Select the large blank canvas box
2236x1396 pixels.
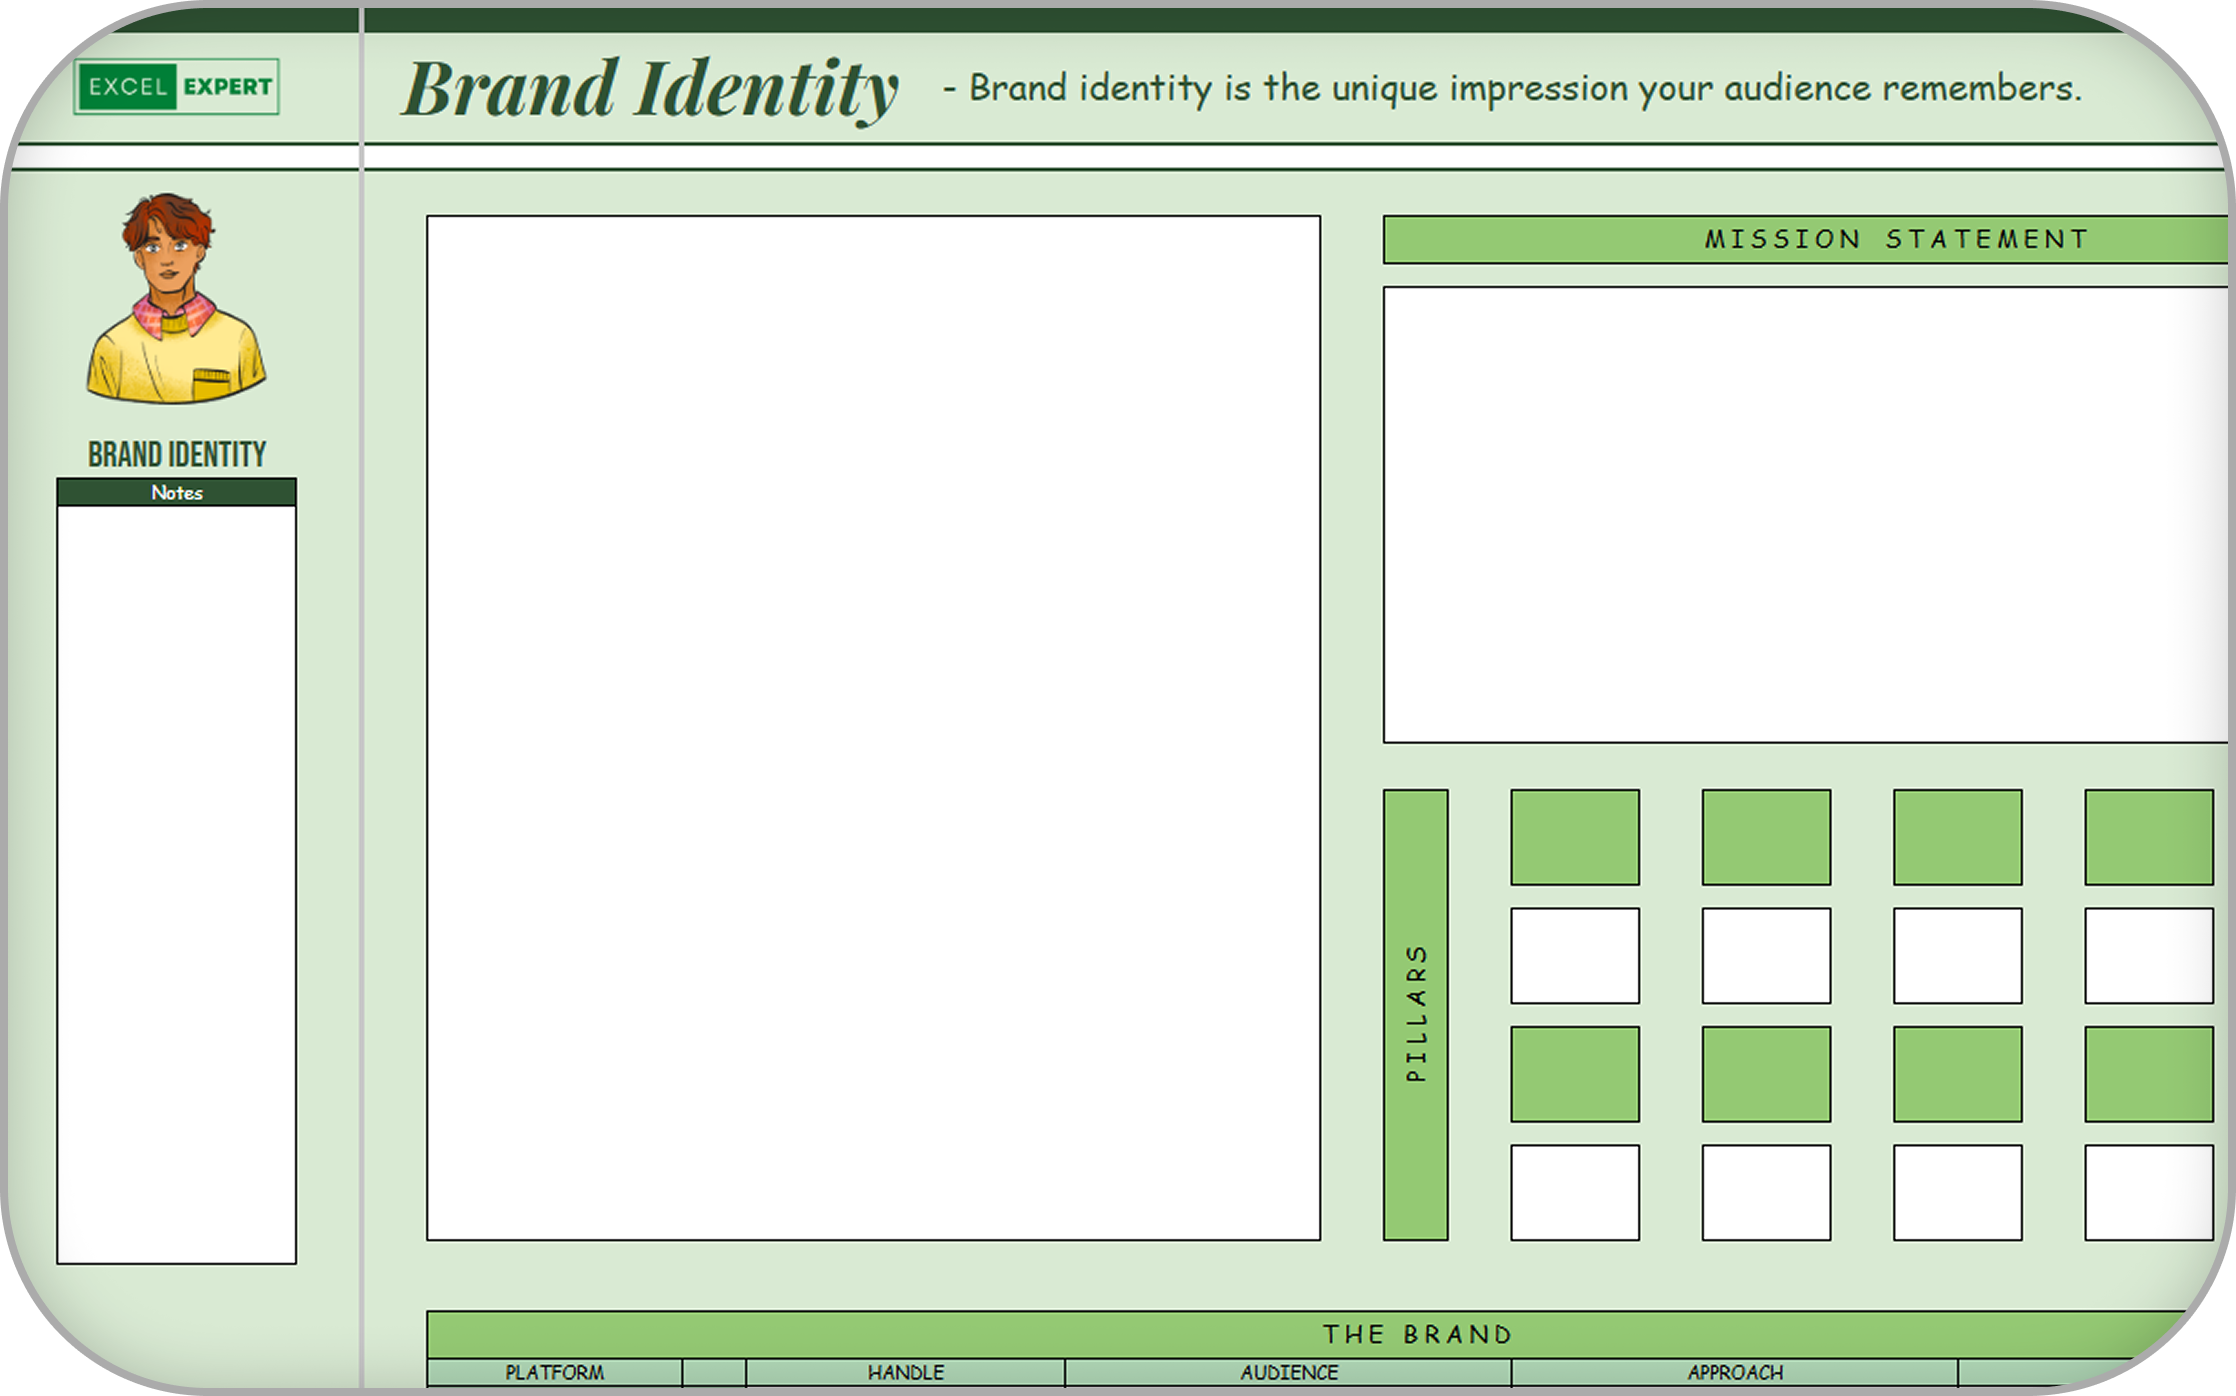click(x=873, y=727)
